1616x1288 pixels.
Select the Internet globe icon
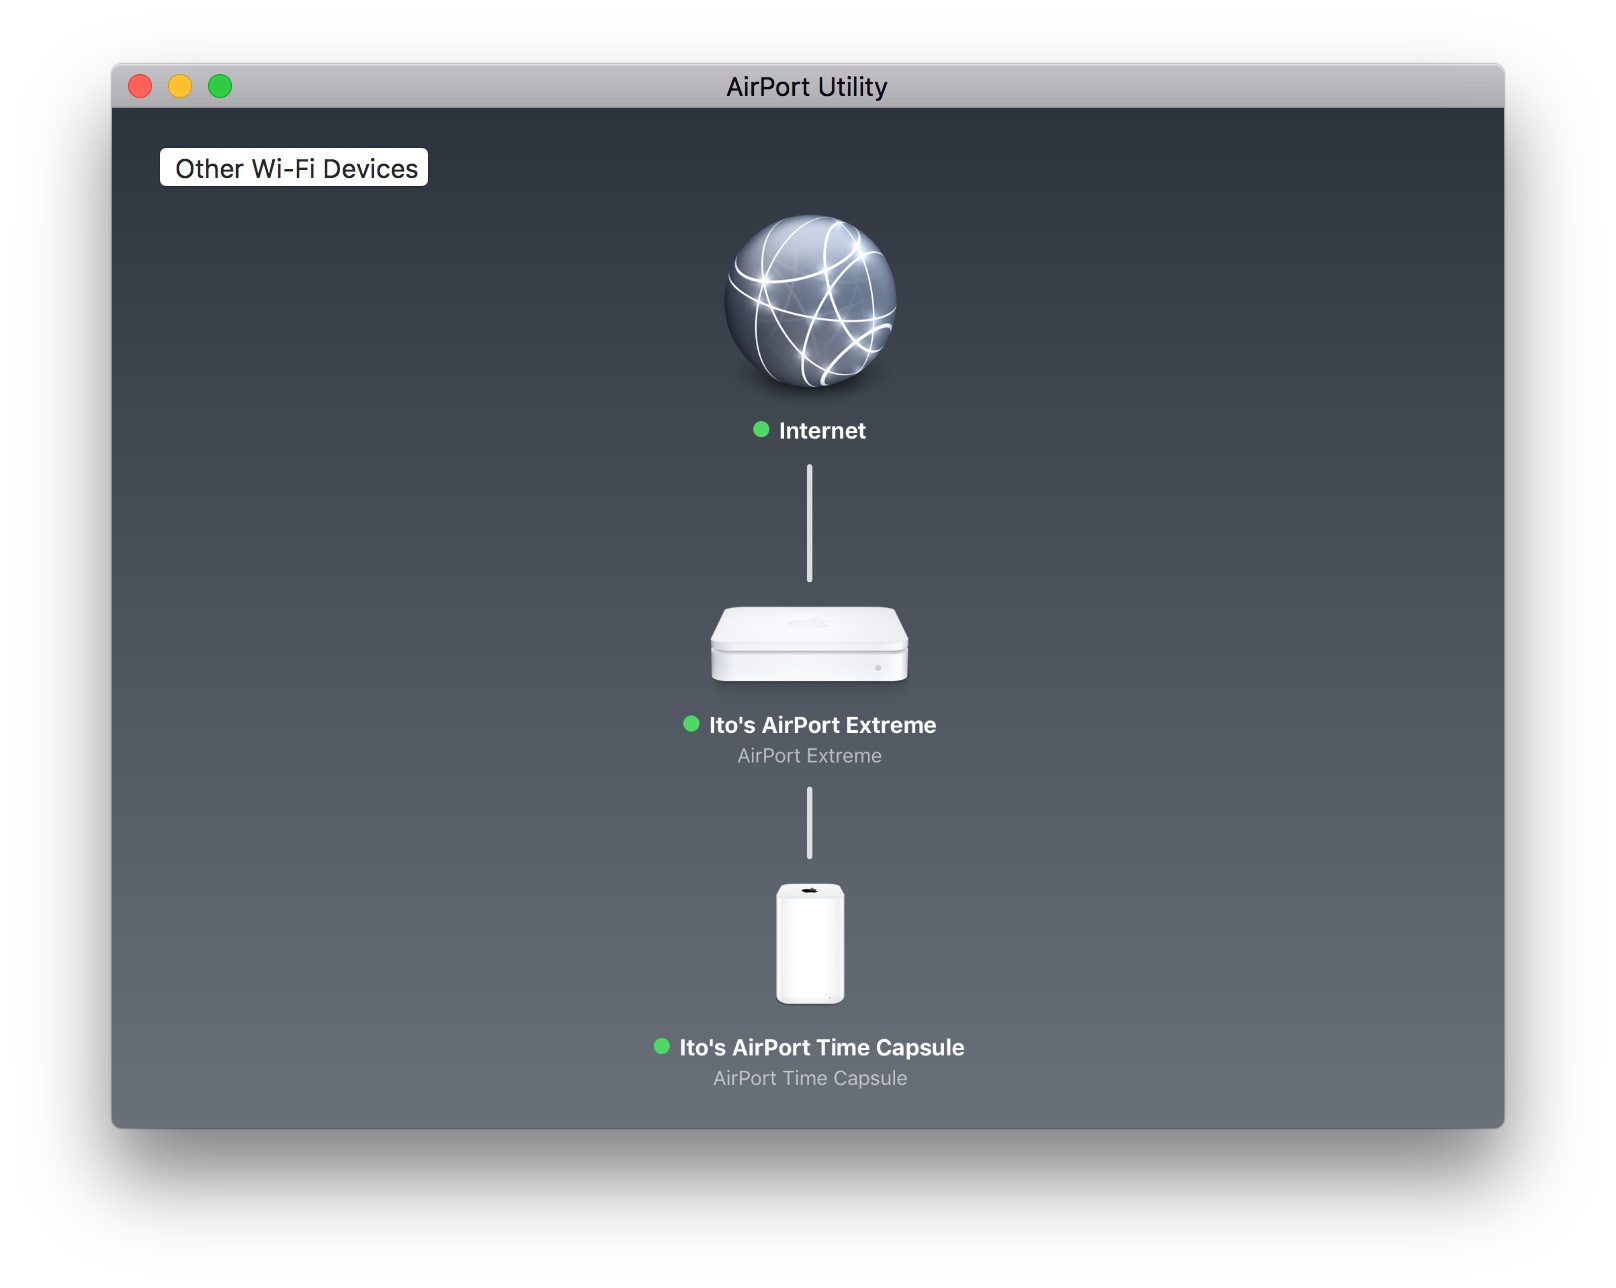(809, 301)
